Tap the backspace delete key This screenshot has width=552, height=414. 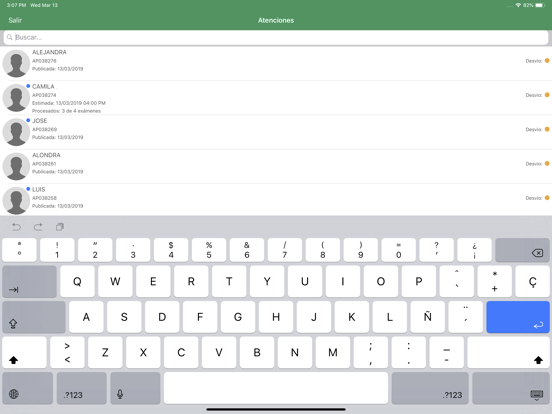522,250
